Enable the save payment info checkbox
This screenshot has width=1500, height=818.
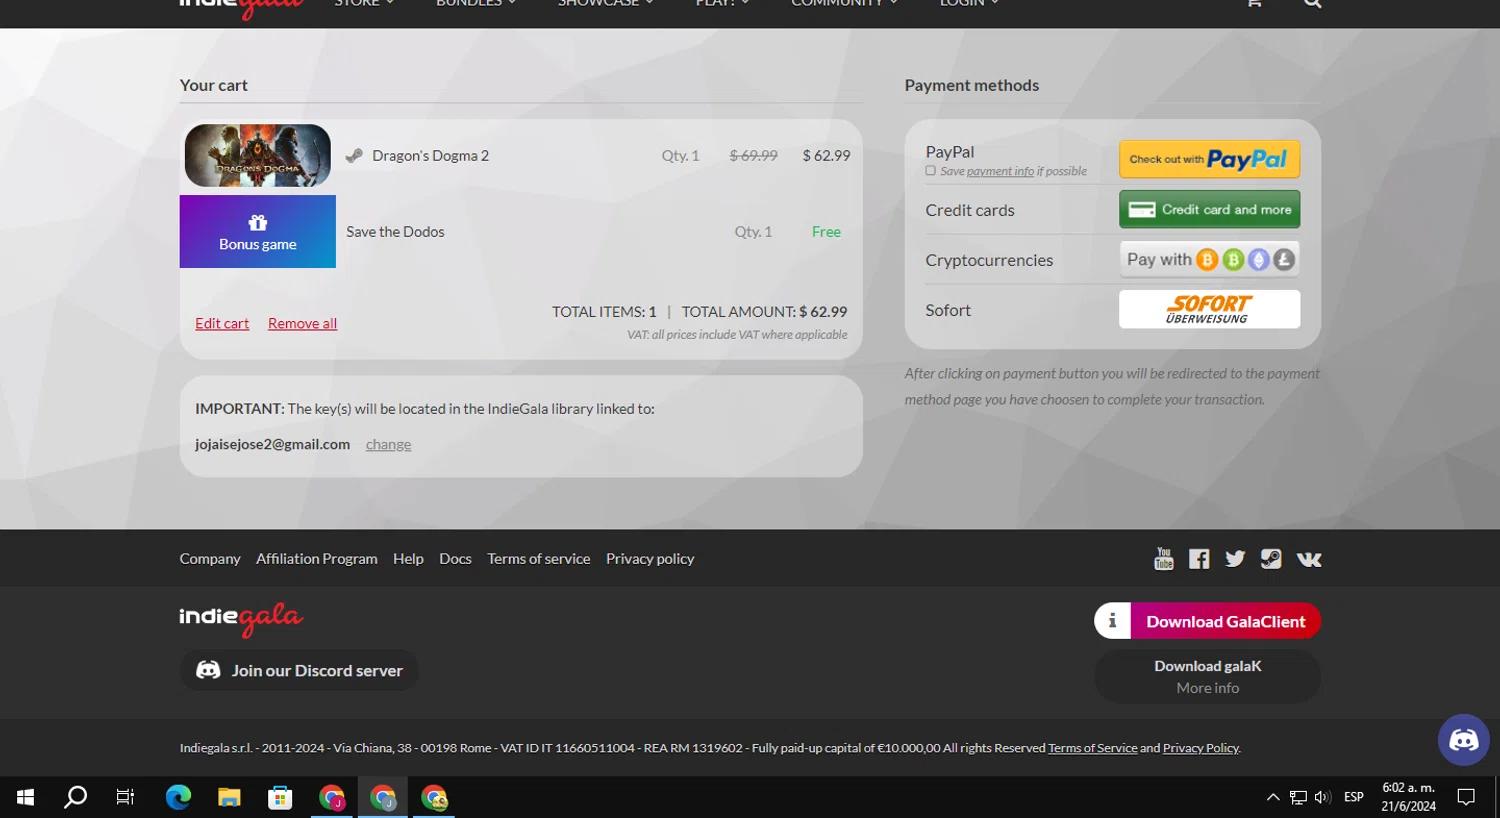(931, 171)
